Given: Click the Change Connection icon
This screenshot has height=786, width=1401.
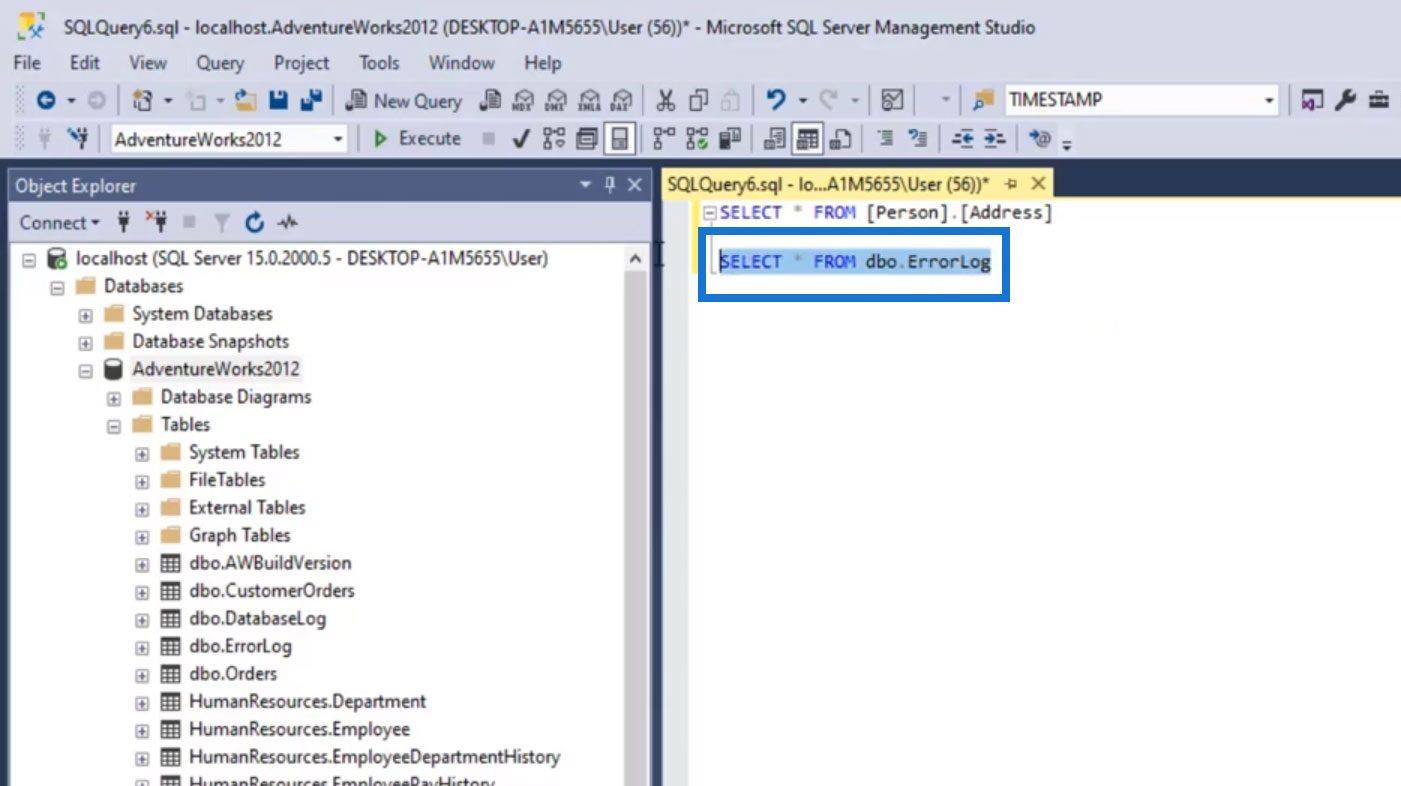Looking at the screenshot, I should pos(77,139).
